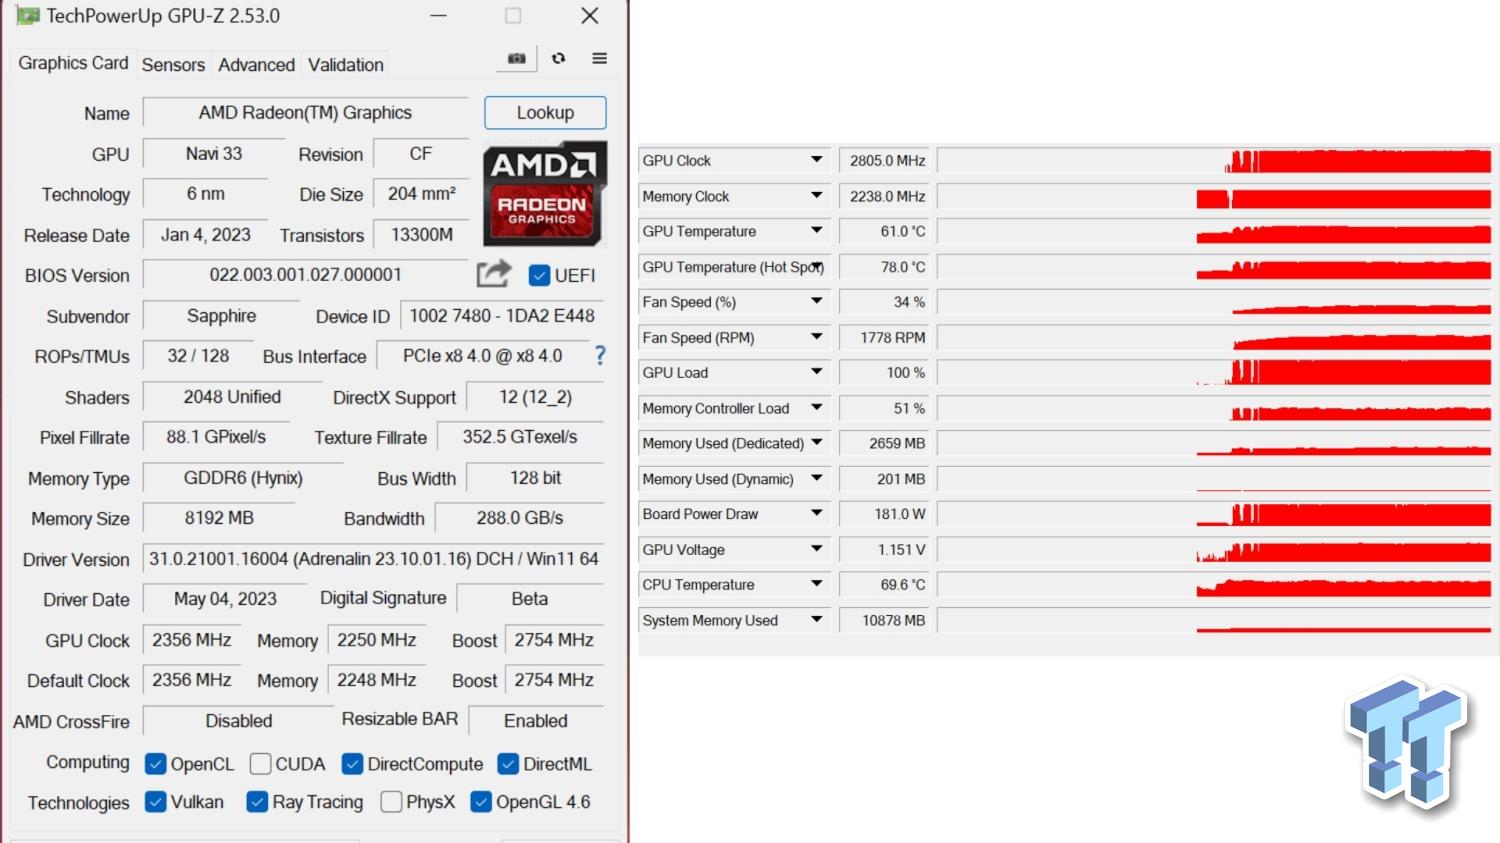This screenshot has height=843, width=1500.
Task: Click the Bus Interface question mark icon
Action: pos(600,356)
